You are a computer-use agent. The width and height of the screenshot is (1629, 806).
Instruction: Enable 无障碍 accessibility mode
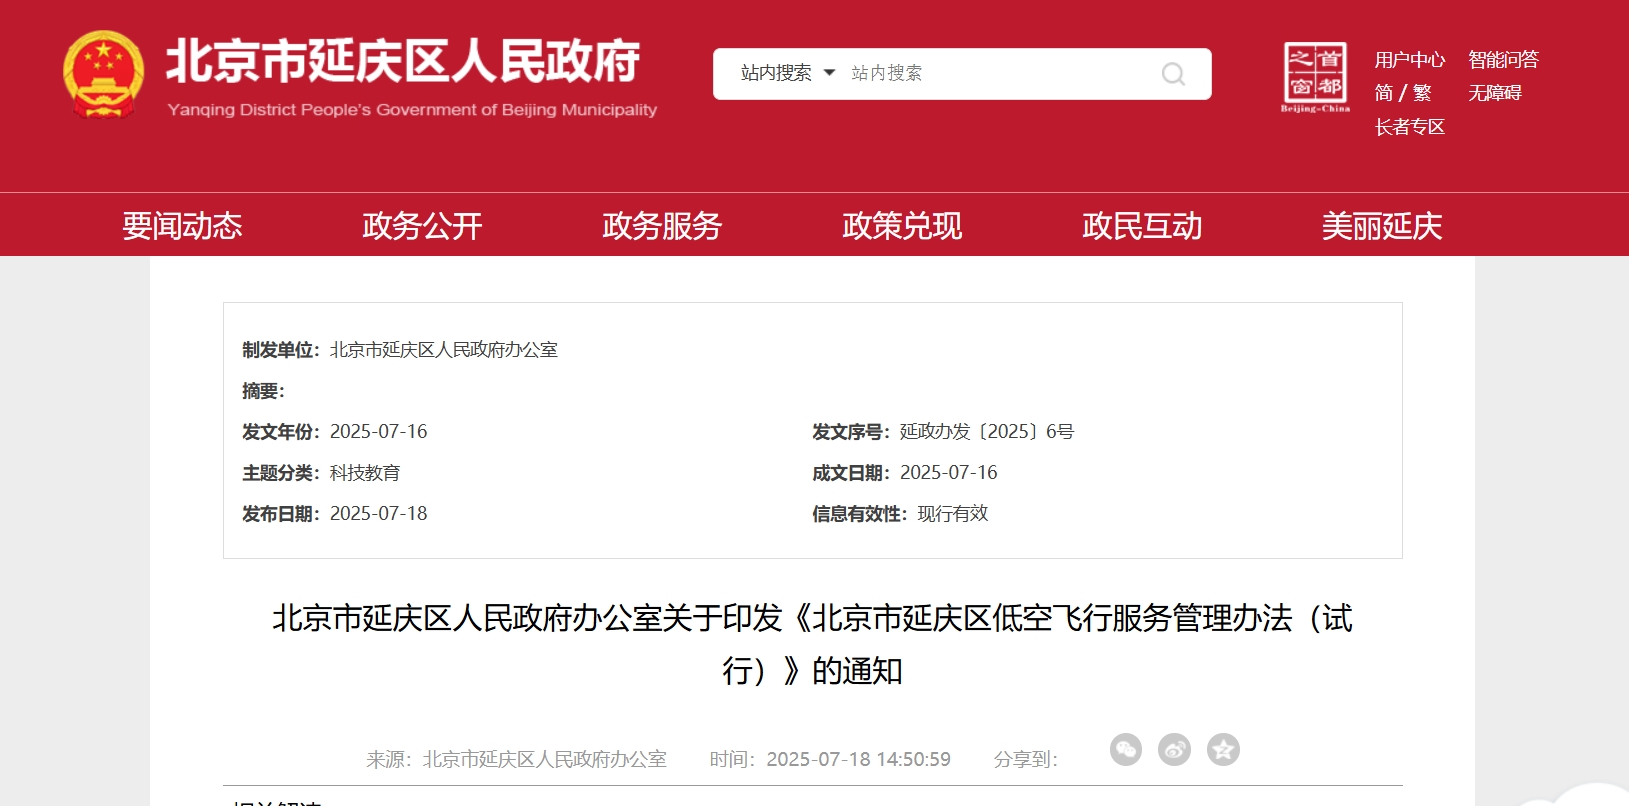(x=1495, y=93)
